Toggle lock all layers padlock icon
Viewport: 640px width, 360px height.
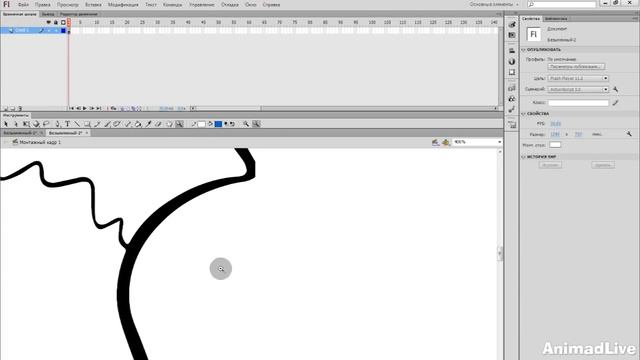pyautogui.click(x=56, y=22)
